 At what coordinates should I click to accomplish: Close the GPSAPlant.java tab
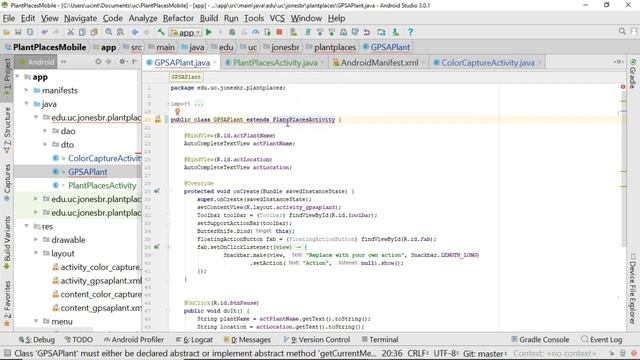pos(215,62)
